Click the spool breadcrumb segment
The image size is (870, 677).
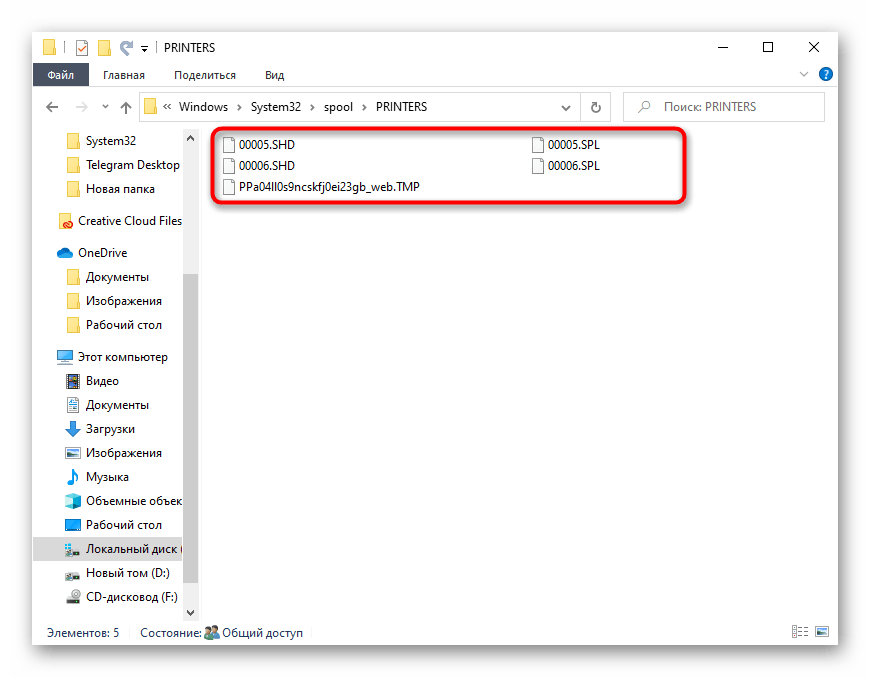point(339,107)
